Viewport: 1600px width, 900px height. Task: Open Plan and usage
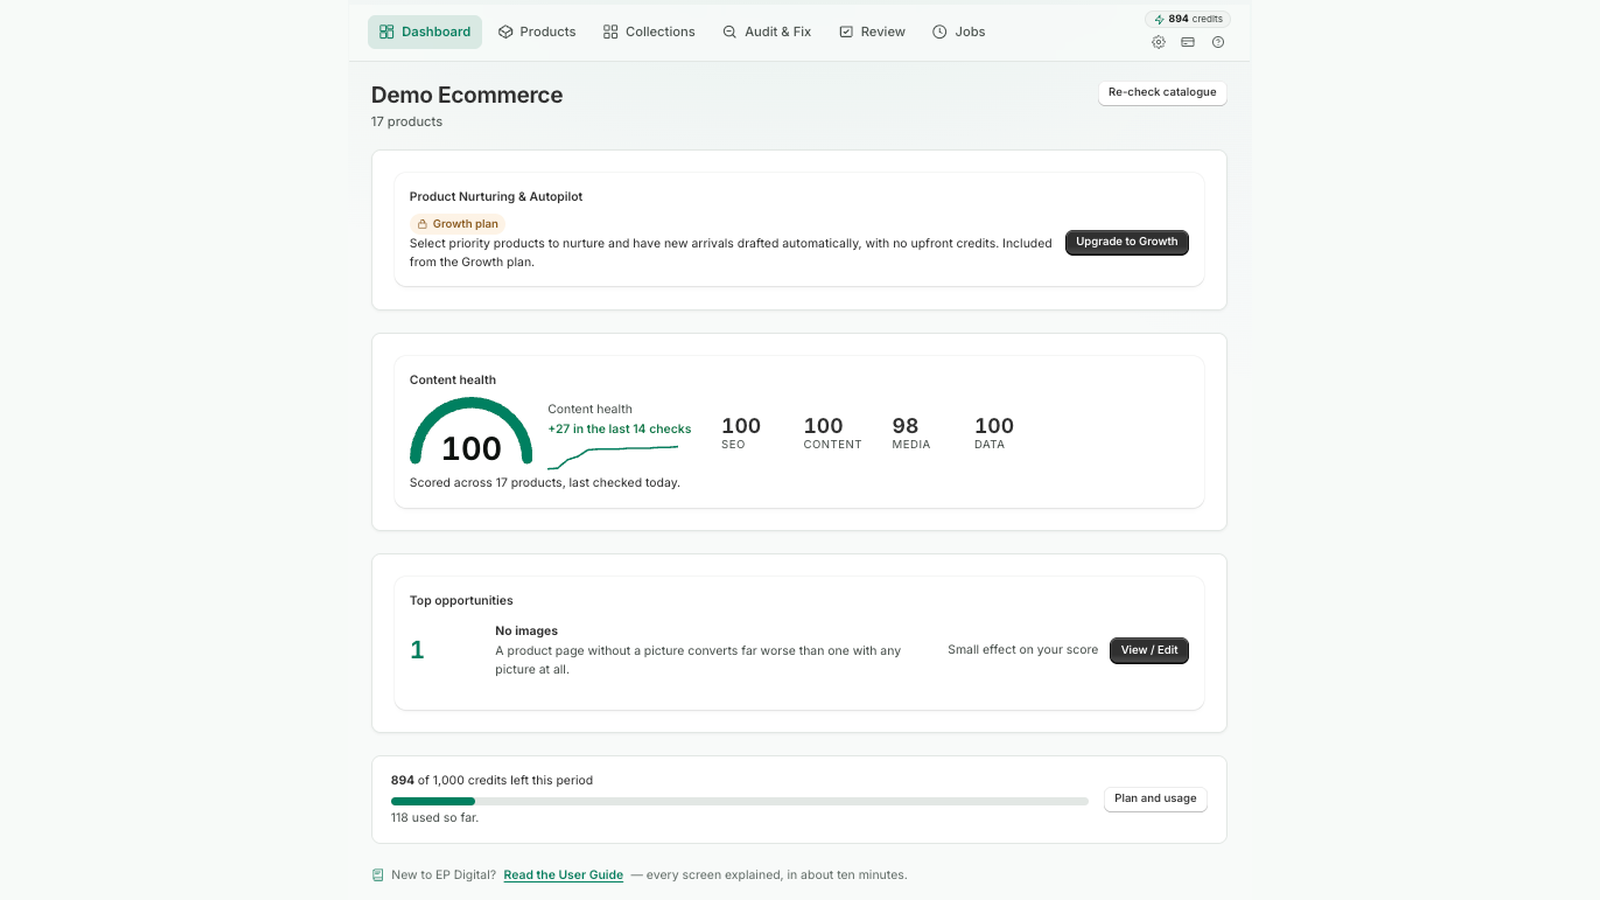point(1155,799)
